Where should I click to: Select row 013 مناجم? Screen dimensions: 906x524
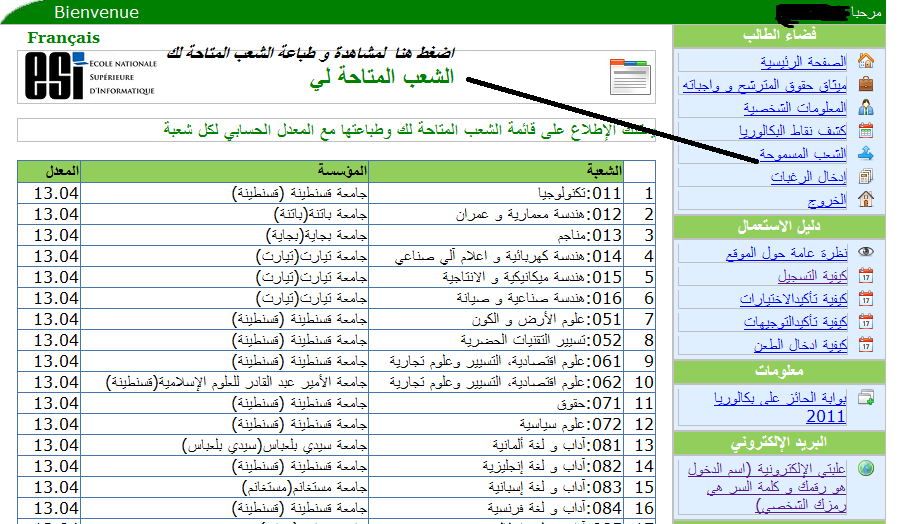click(x=336, y=235)
